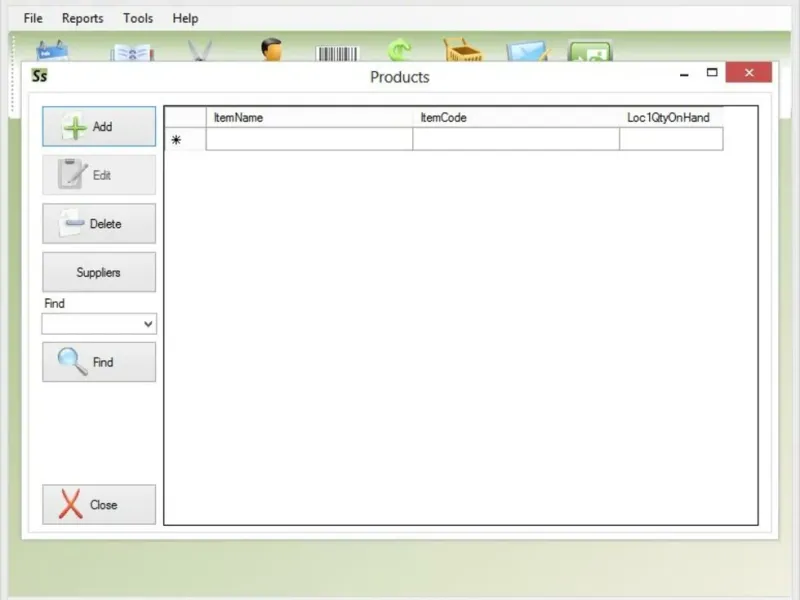Viewport: 800px width, 600px height.
Task: Click the open book toolbar icon
Action: coord(132,52)
